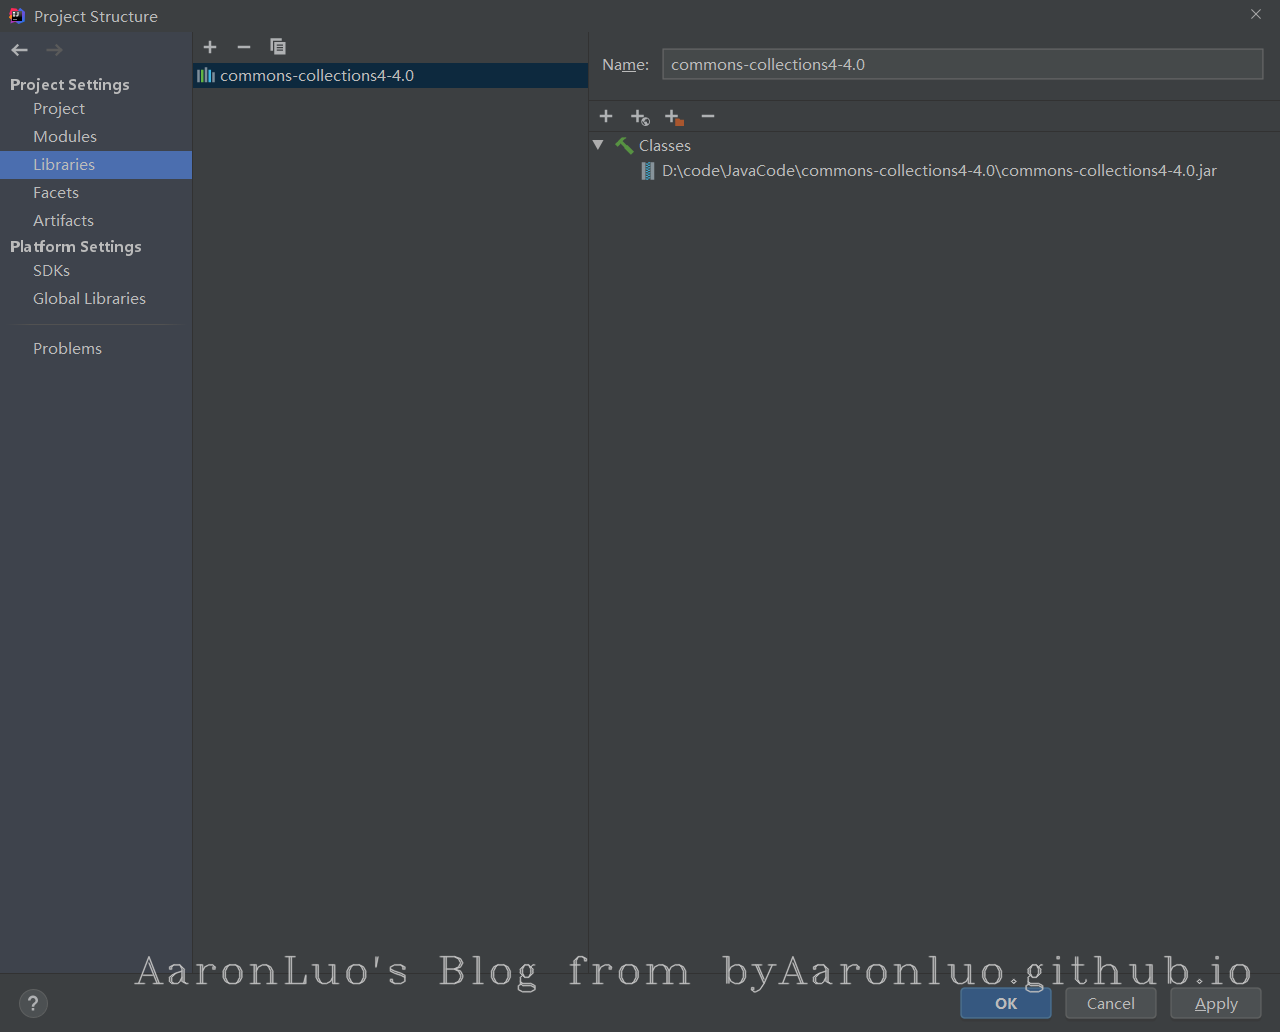Open Global Libraries settings

click(x=89, y=299)
